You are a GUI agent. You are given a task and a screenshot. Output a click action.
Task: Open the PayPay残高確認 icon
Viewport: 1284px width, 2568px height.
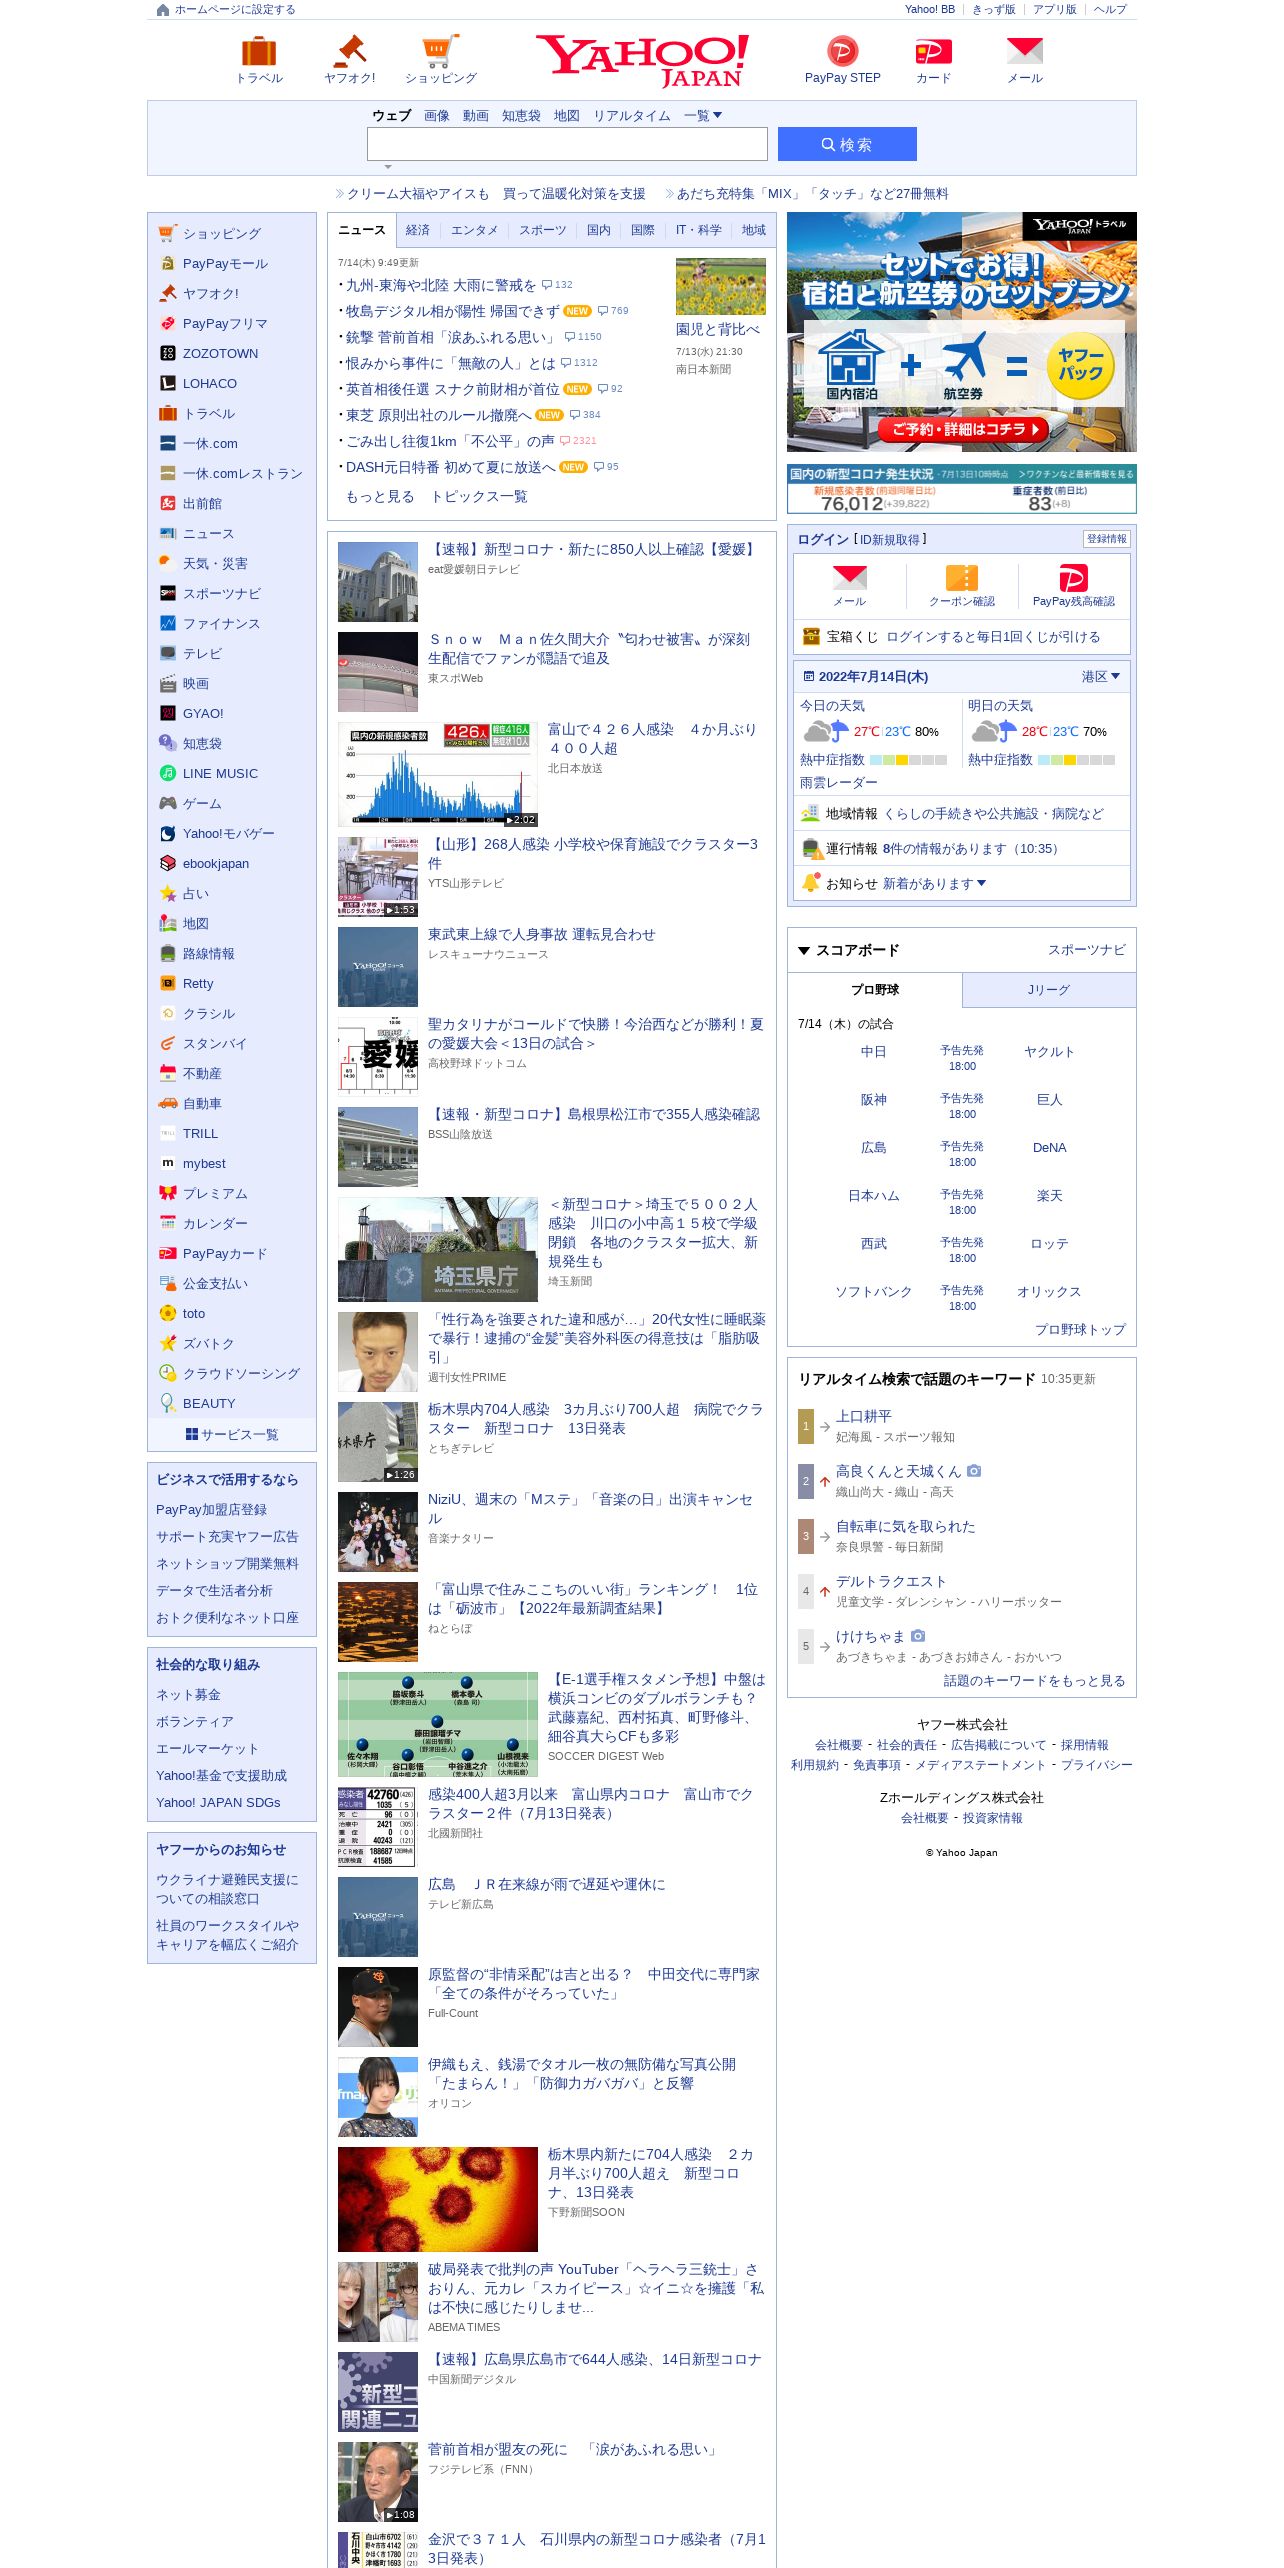(x=1073, y=577)
